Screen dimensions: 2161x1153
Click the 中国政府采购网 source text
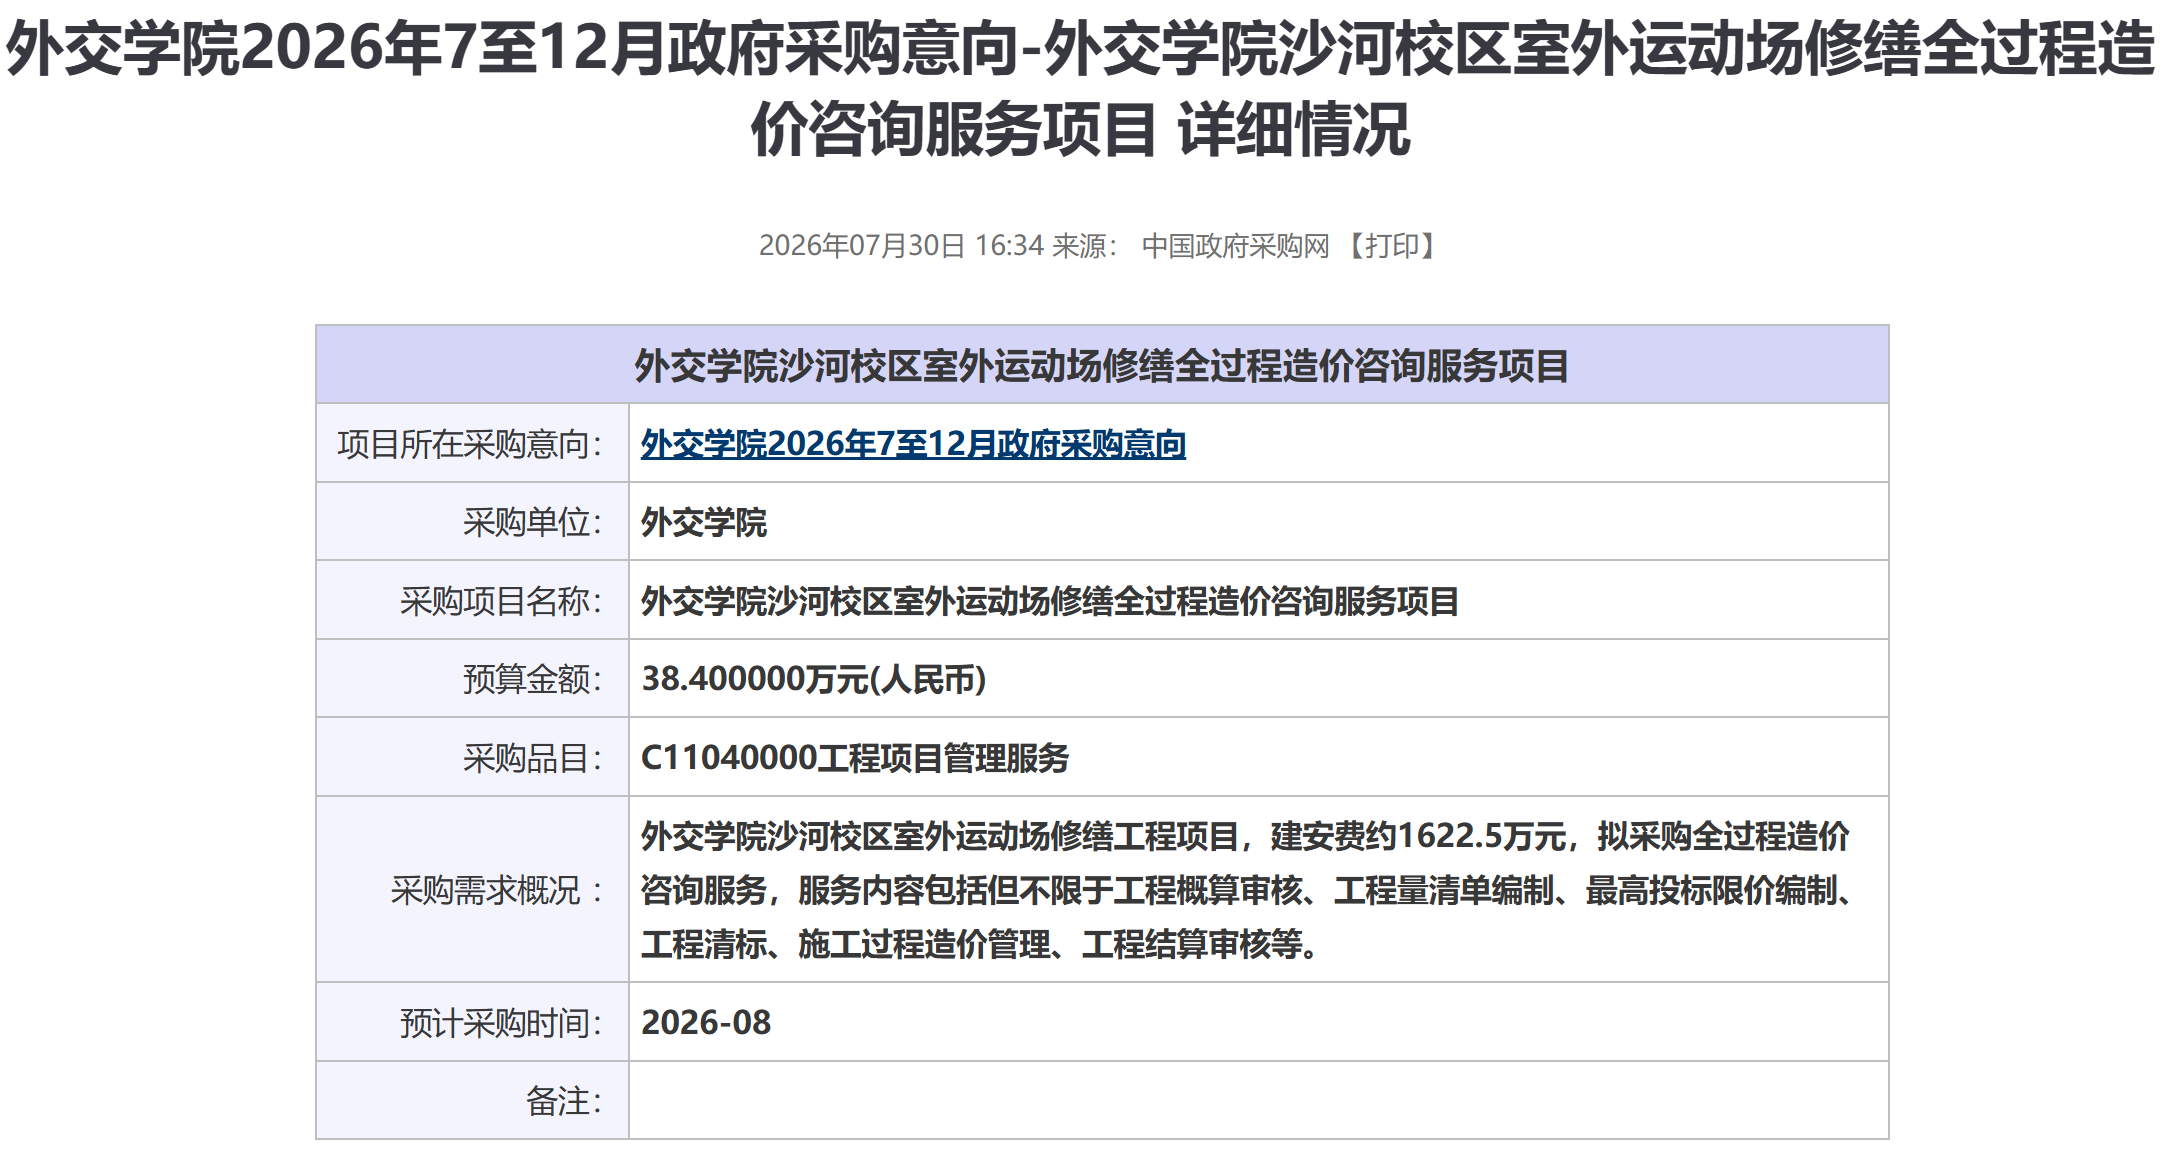pos(1236,246)
